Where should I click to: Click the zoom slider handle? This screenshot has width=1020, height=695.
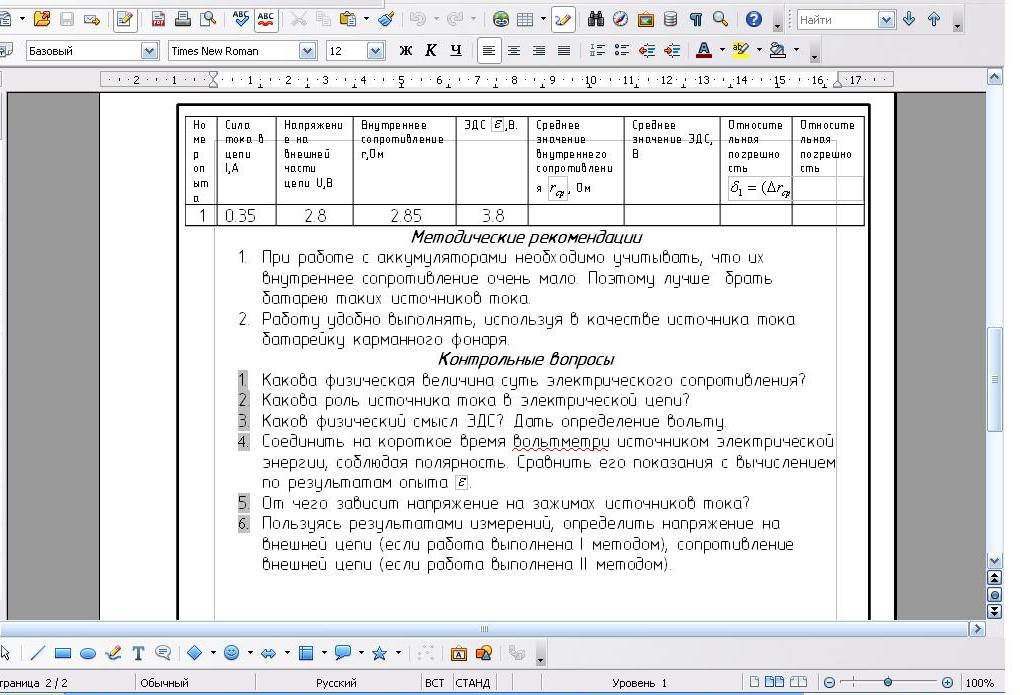(887, 683)
